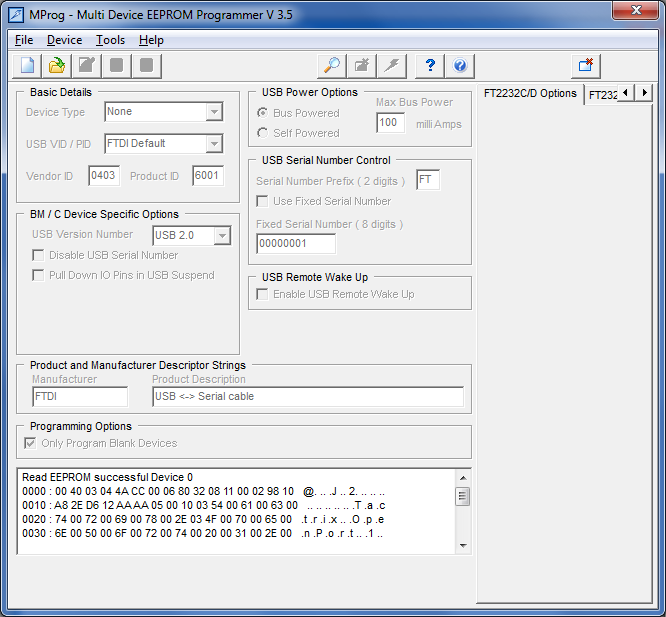The image size is (666, 617).
Task: Switch to the FT2232C/D Options tab
Action: [x=530, y=93]
